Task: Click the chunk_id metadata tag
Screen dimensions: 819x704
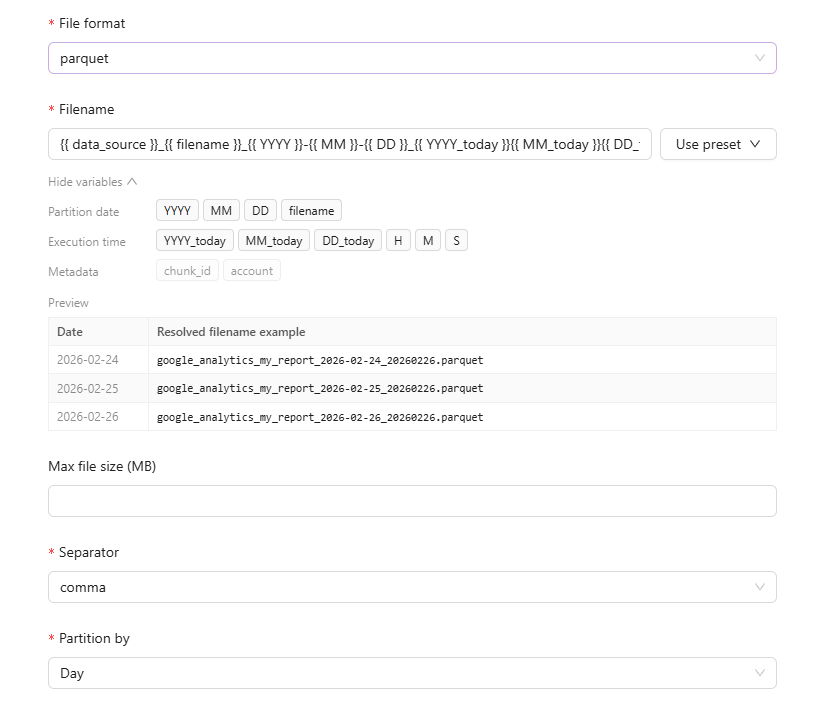Action: click(187, 271)
